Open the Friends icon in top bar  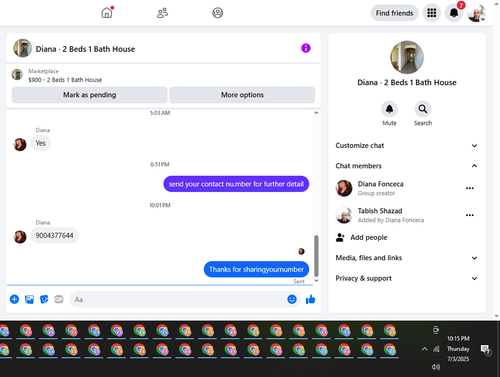tap(162, 13)
